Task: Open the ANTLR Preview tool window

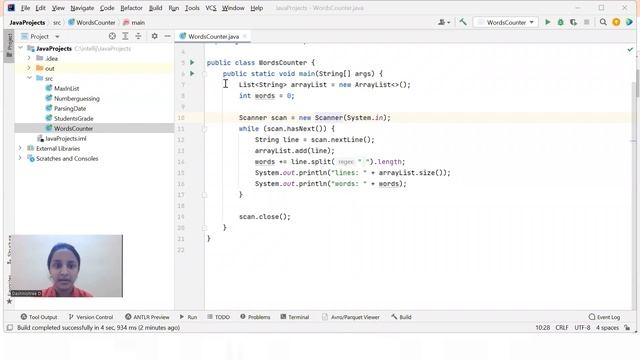Action: pyautogui.click(x=147, y=317)
